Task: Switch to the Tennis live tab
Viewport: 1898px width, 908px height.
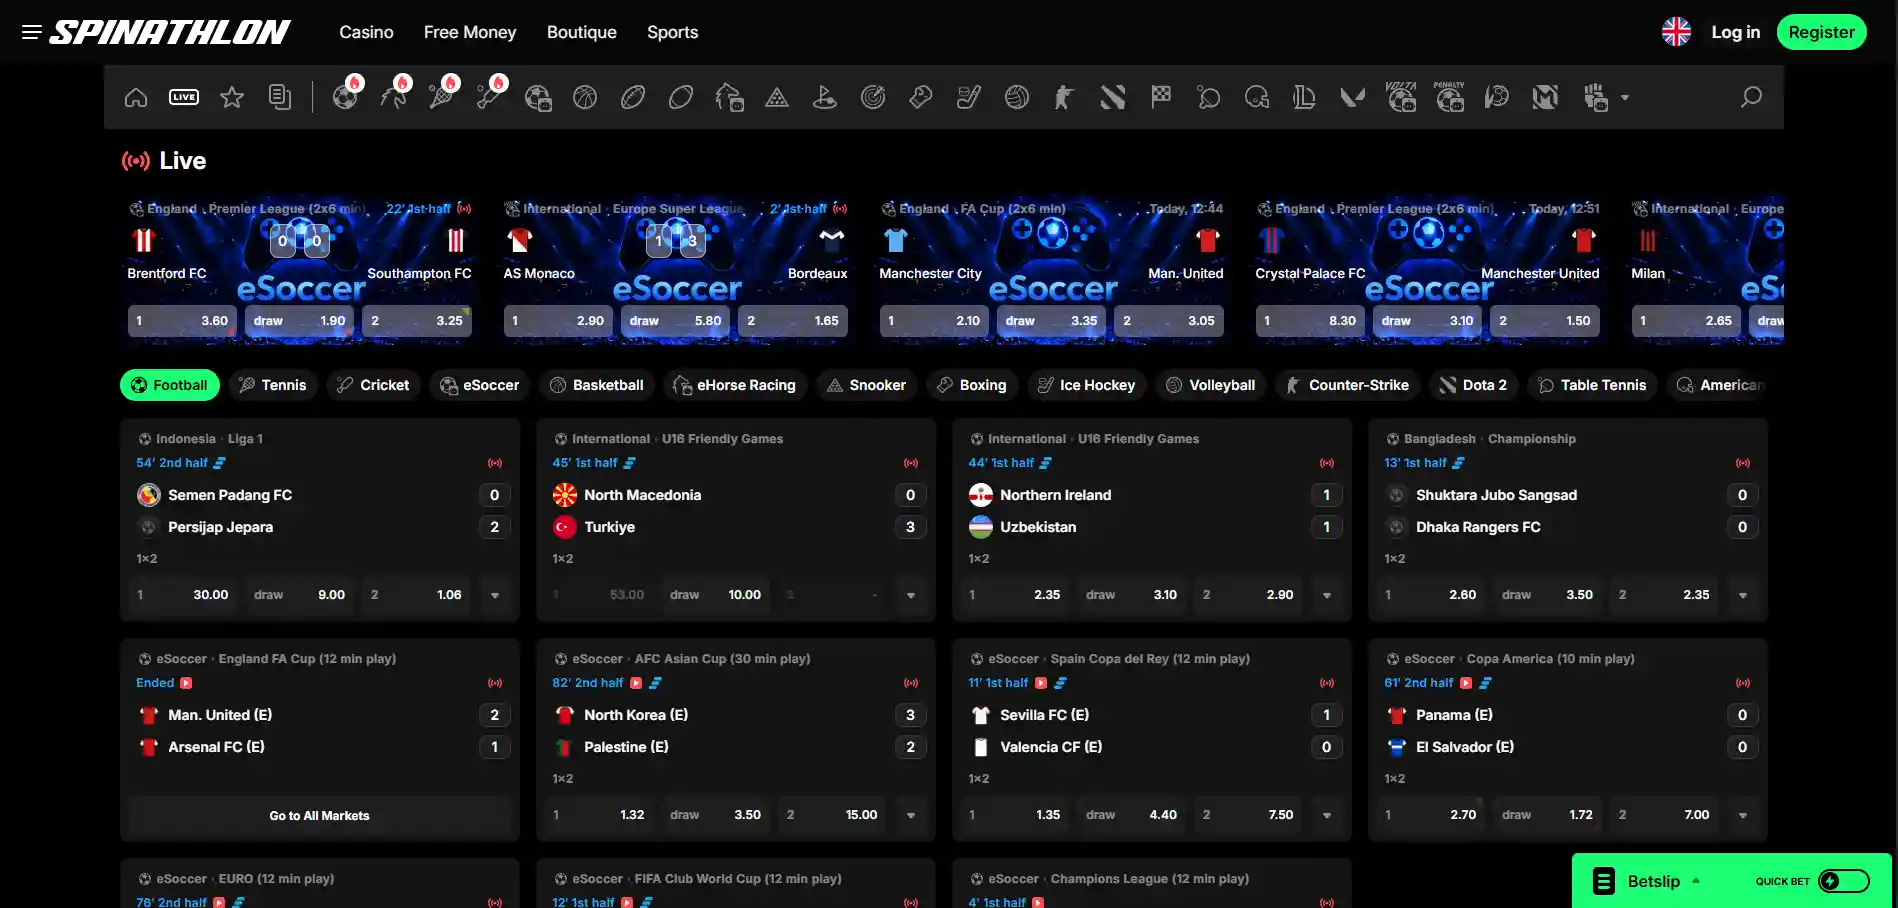Action: pyautogui.click(x=273, y=385)
